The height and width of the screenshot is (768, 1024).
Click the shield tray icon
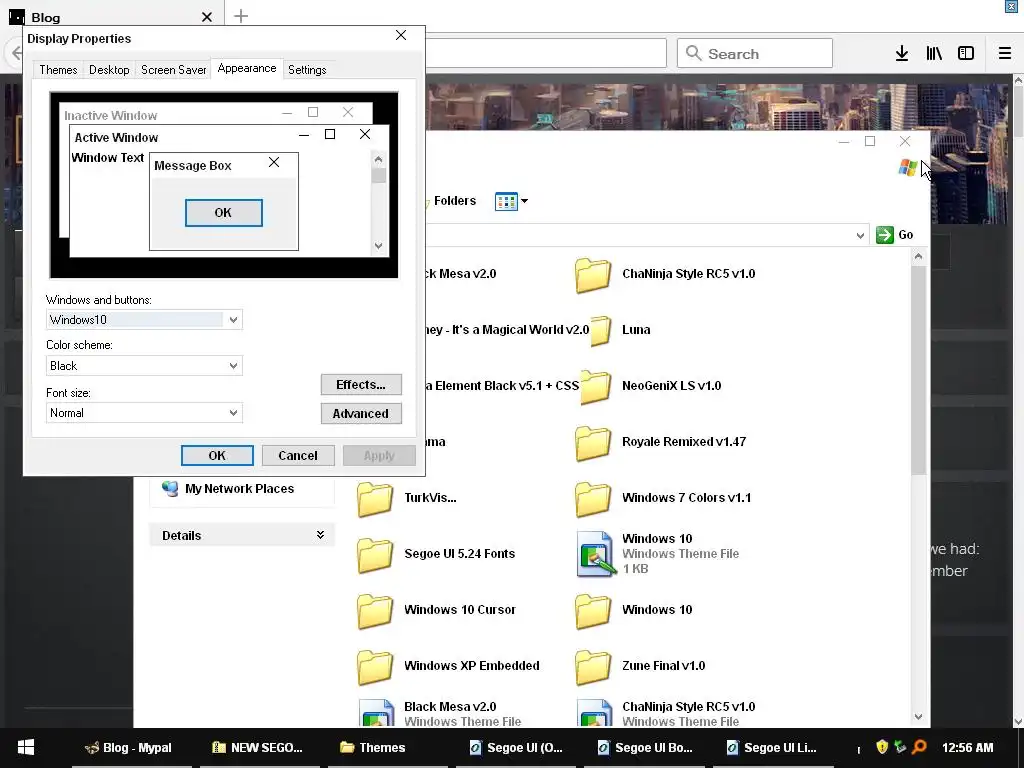pos(882,747)
